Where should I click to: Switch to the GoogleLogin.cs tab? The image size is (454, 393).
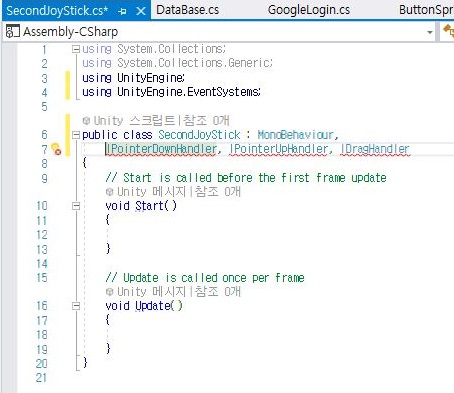click(309, 10)
